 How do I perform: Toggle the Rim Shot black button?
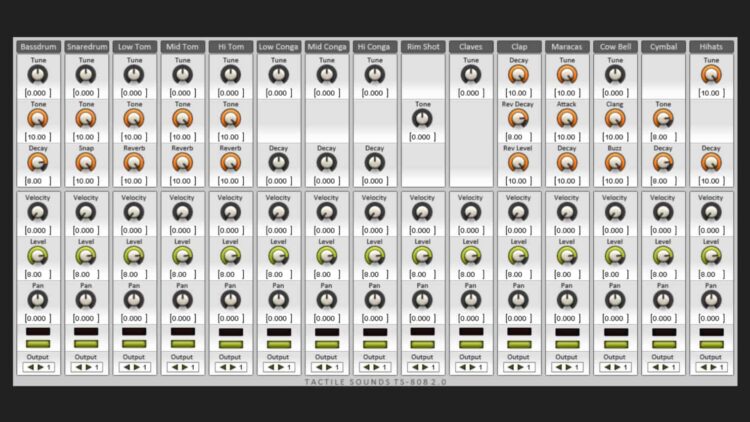point(422,331)
